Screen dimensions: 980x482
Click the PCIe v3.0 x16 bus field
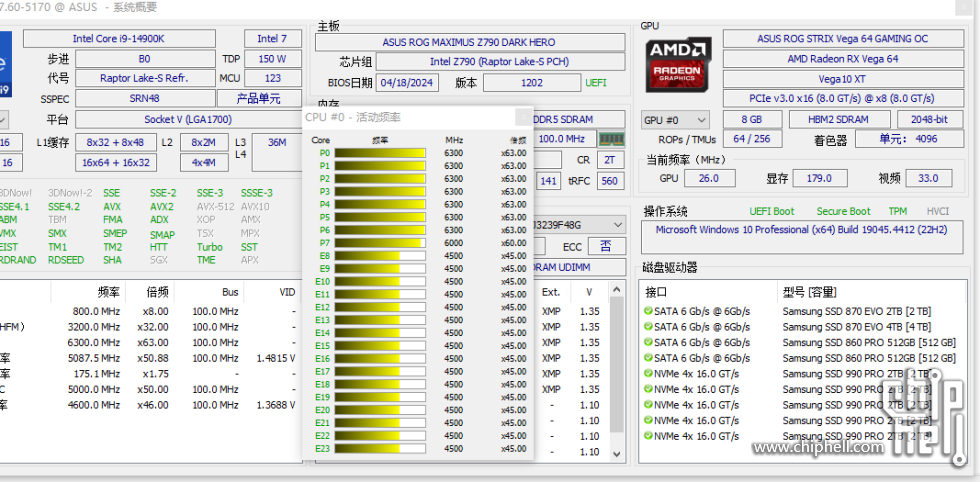(842, 99)
